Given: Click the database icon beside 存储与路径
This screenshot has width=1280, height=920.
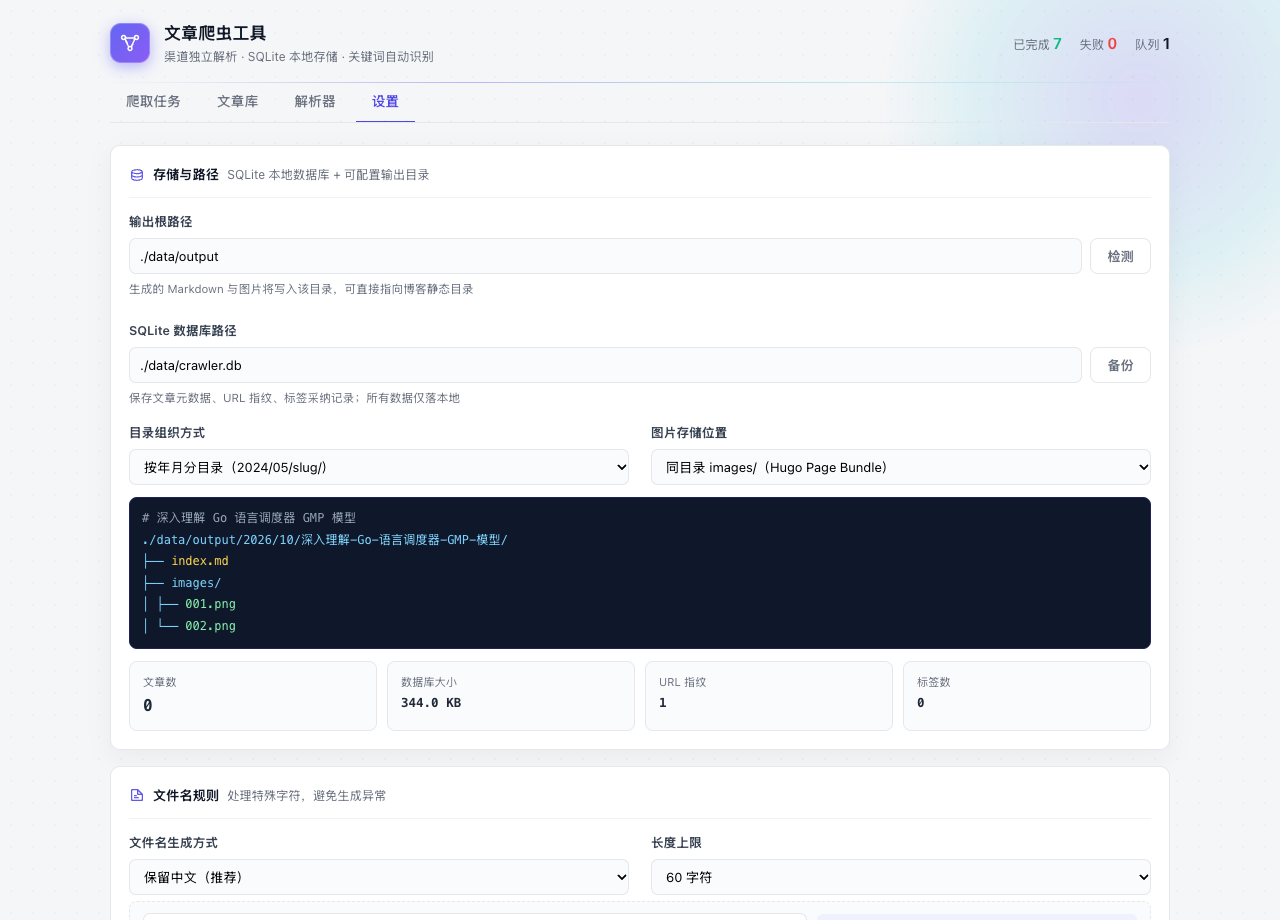Looking at the screenshot, I should [x=137, y=175].
